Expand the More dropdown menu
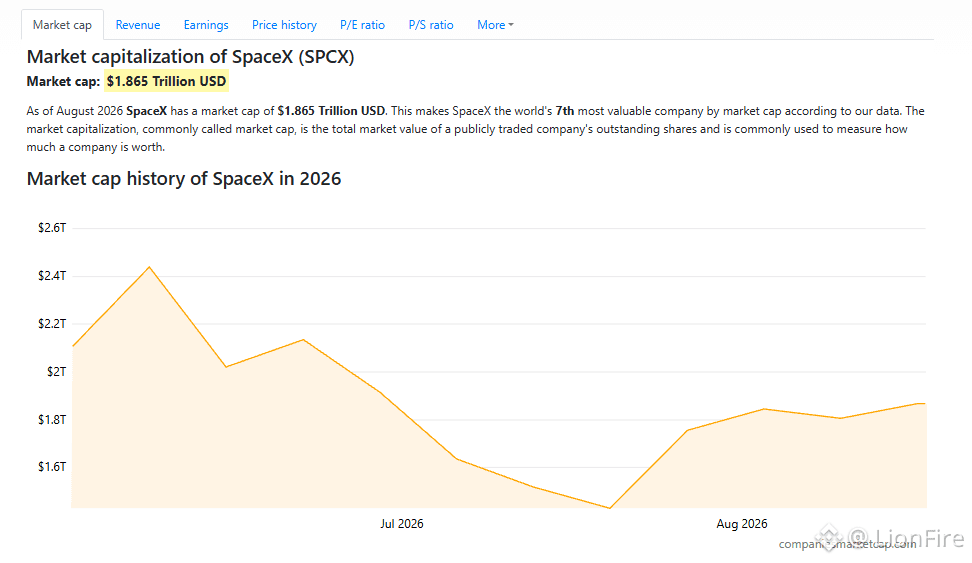Screen dimensions: 972x563 click(495, 25)
